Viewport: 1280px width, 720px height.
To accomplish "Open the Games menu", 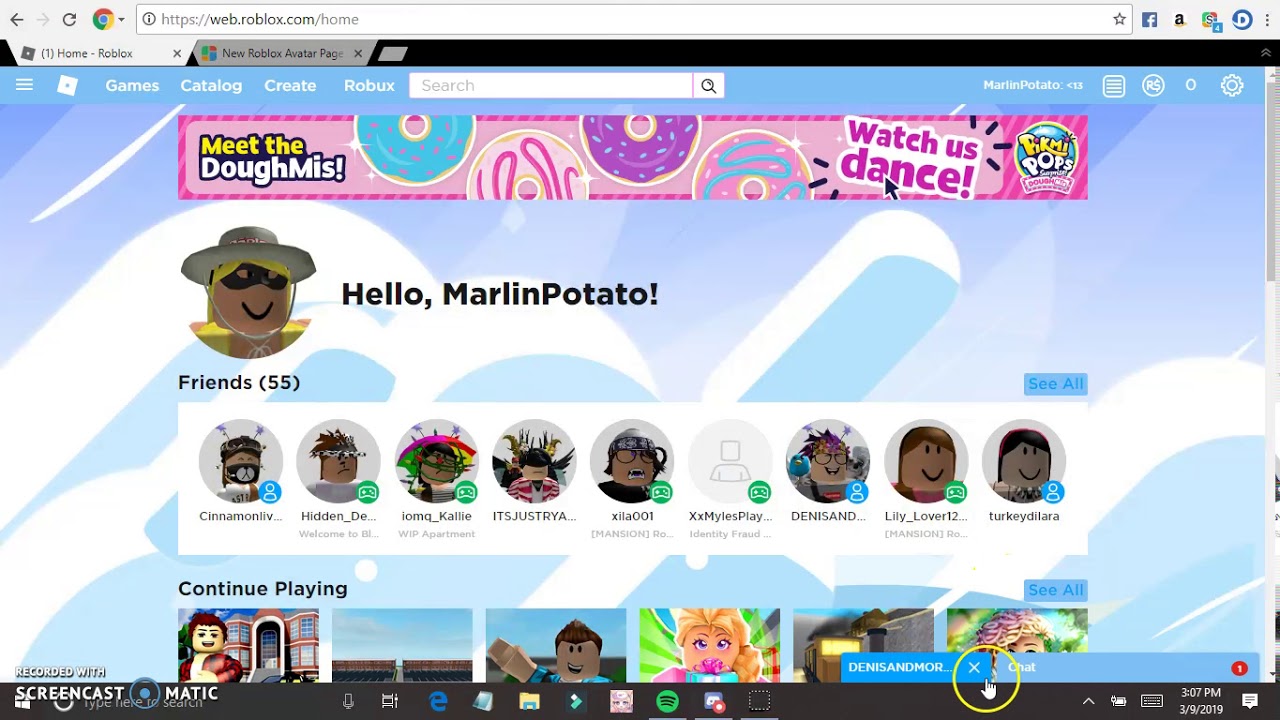I will [132, 86].
